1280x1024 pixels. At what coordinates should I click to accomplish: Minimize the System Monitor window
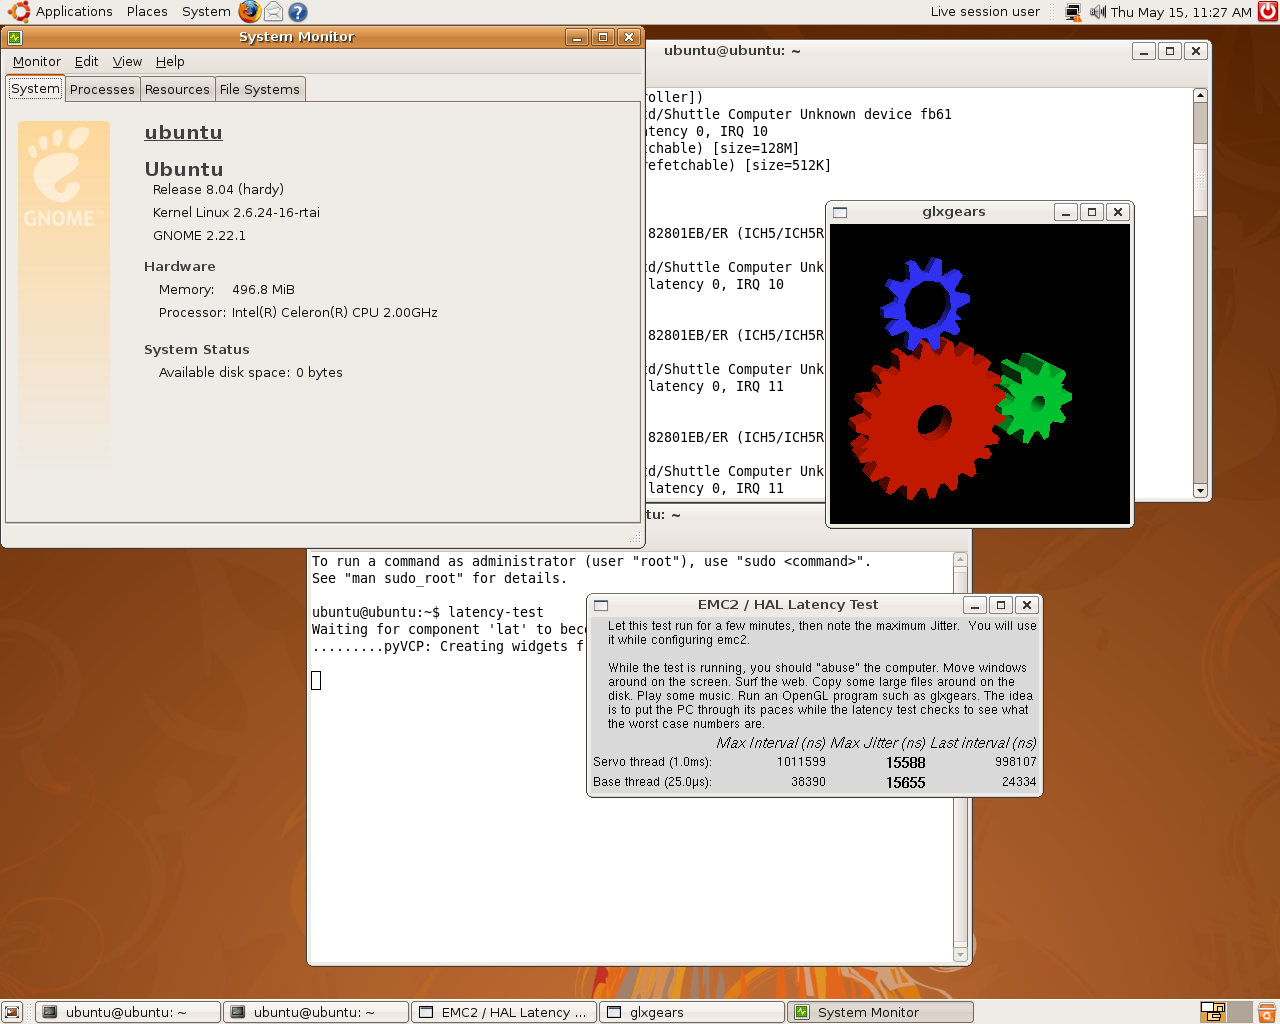tap(577, 37)
